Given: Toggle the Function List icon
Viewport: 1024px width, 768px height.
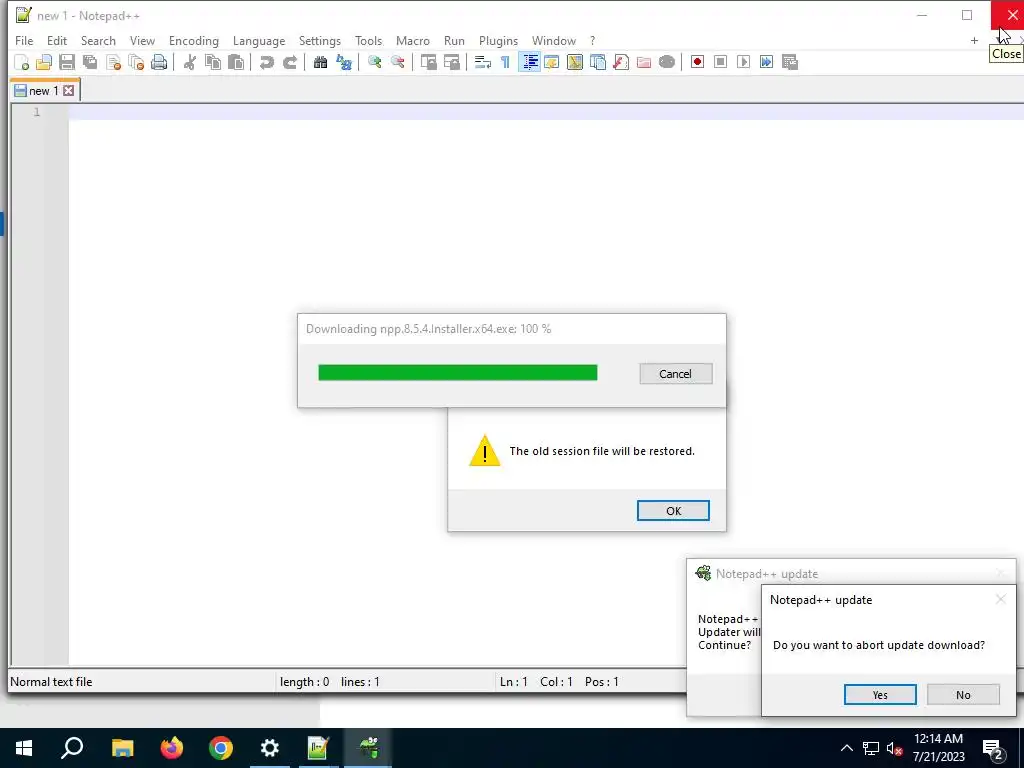Looking at the screenshot, I should pos(621,62).
